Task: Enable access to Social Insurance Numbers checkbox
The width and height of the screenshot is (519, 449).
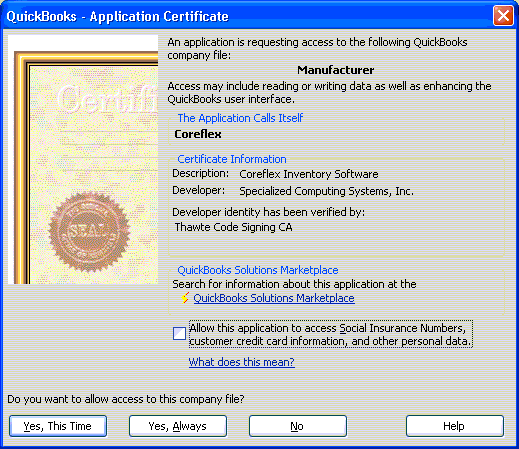Action: click(179, 334)
